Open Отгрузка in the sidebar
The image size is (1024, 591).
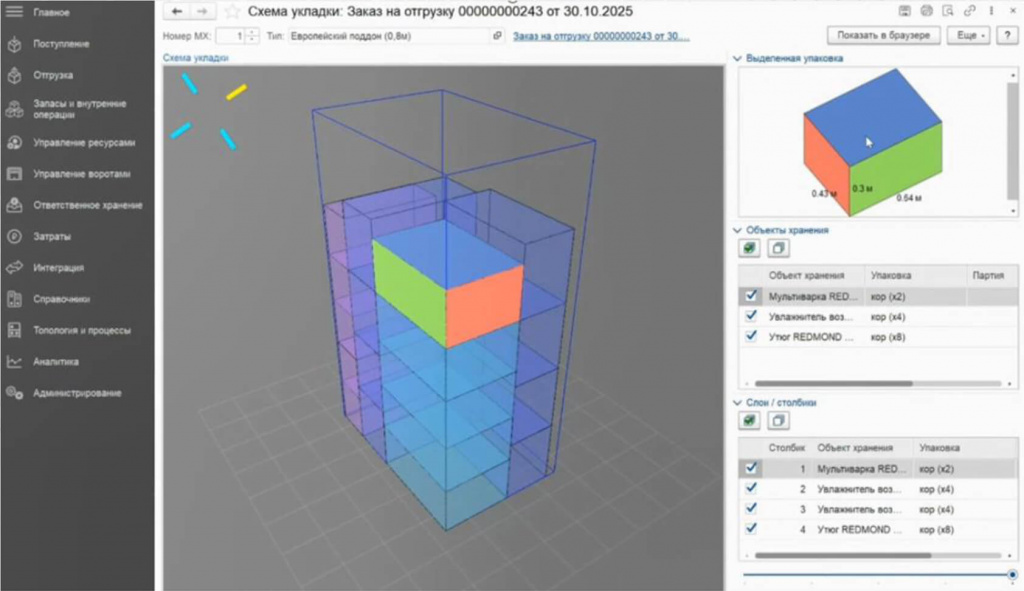click(52, 75)
